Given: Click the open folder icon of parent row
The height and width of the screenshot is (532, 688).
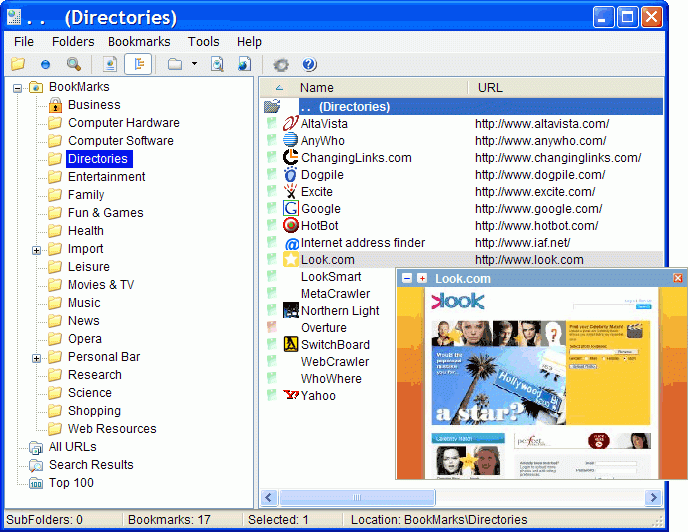Looking at the screenshot, I should tap(272, 106).
